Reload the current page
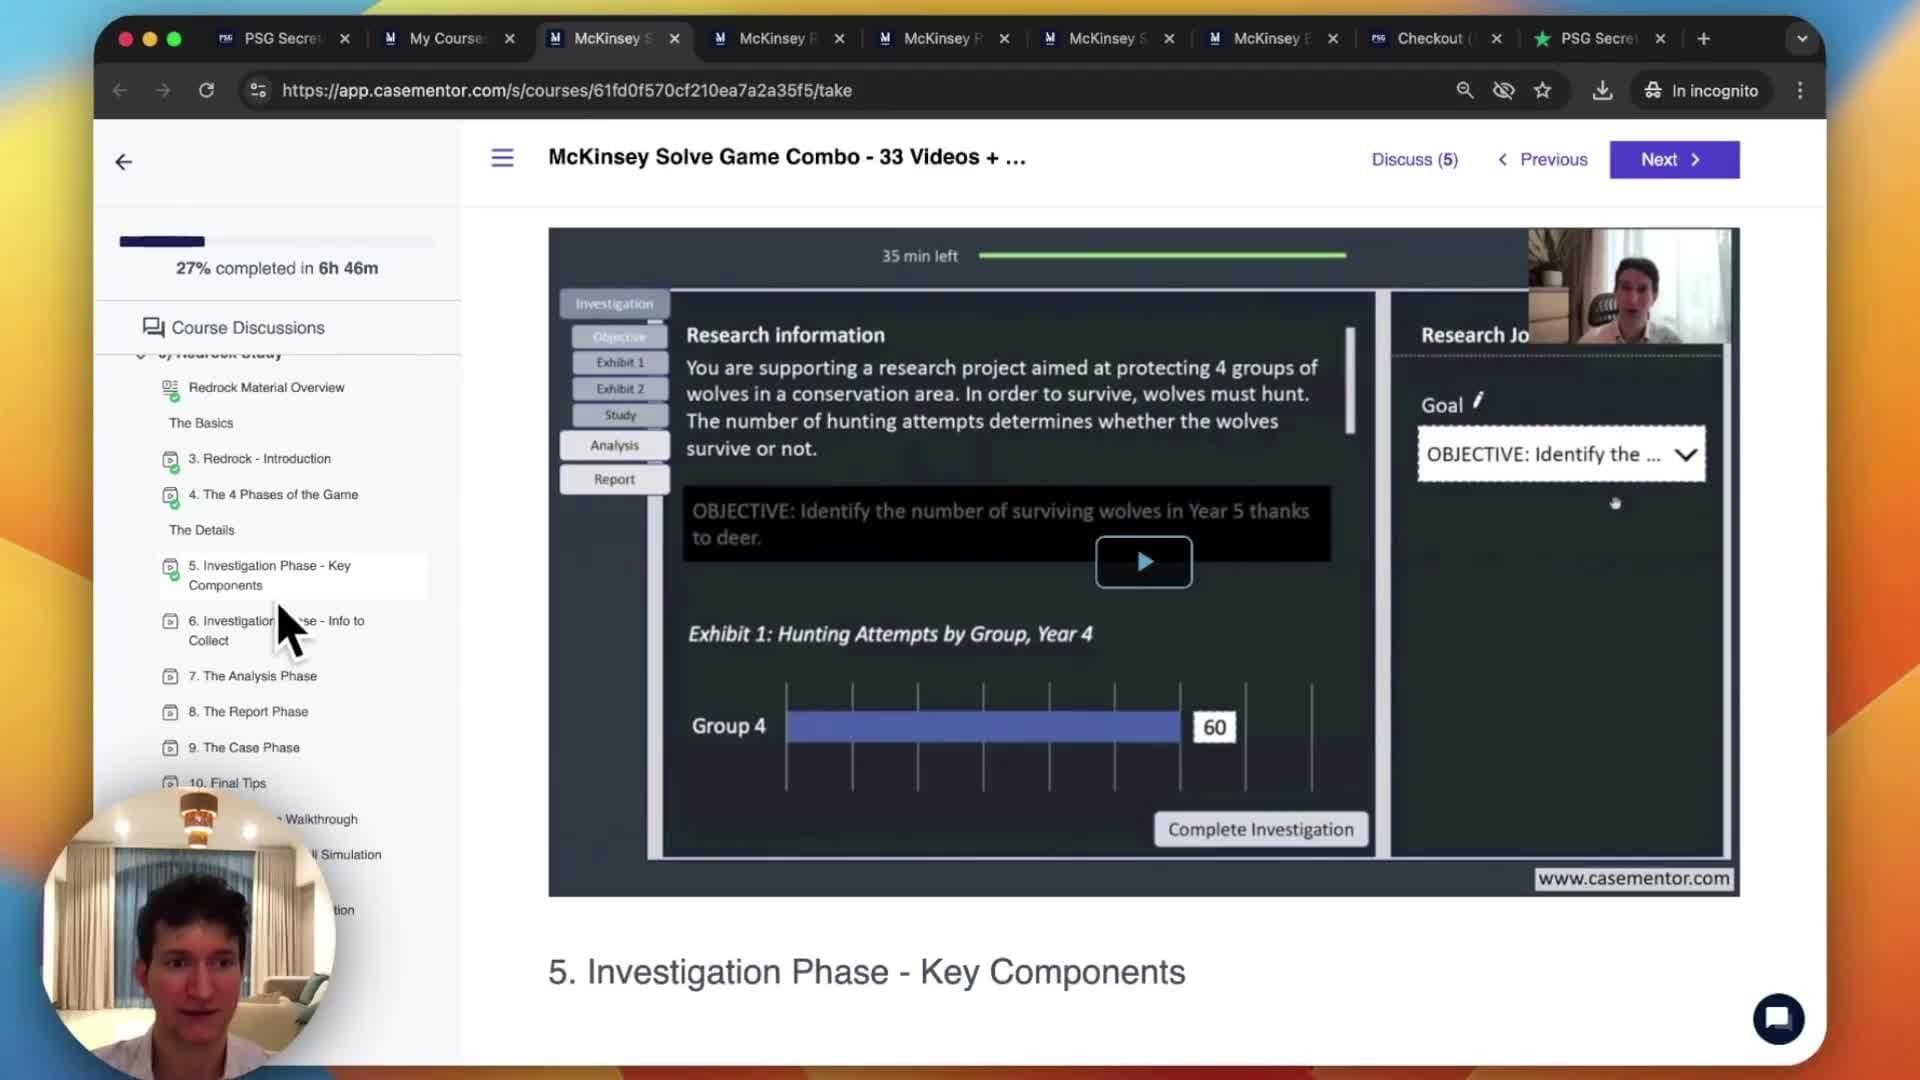1920x1080 pixels. (x=206, y=90)
